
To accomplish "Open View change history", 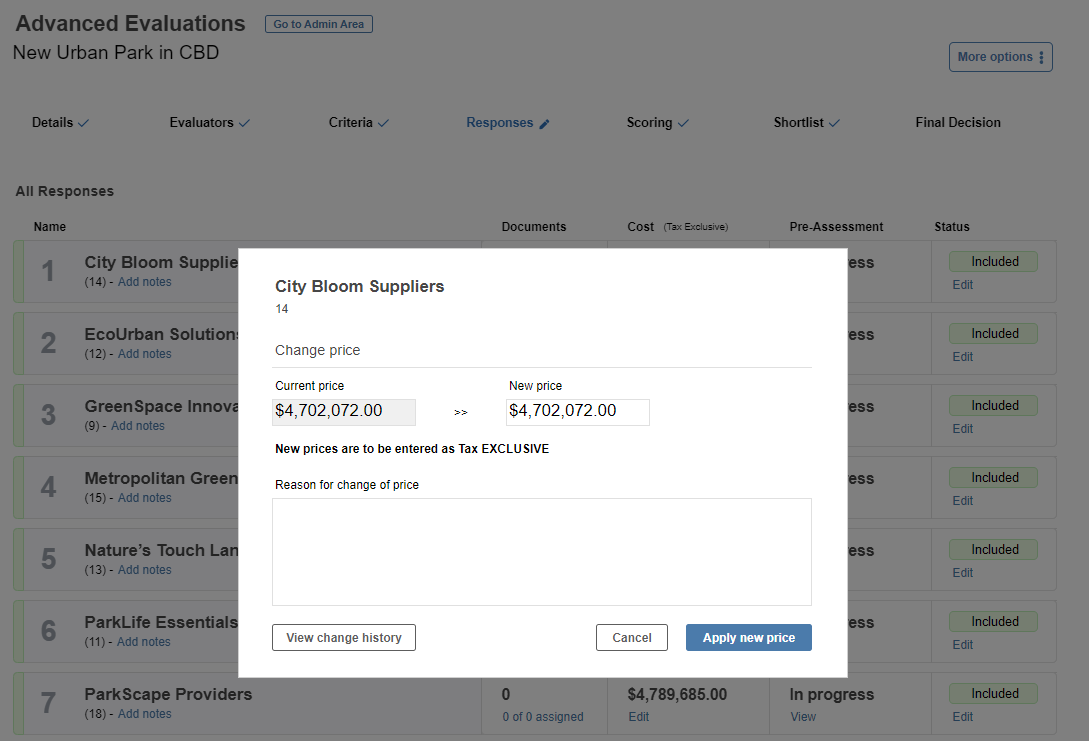I will click(344, 638).
